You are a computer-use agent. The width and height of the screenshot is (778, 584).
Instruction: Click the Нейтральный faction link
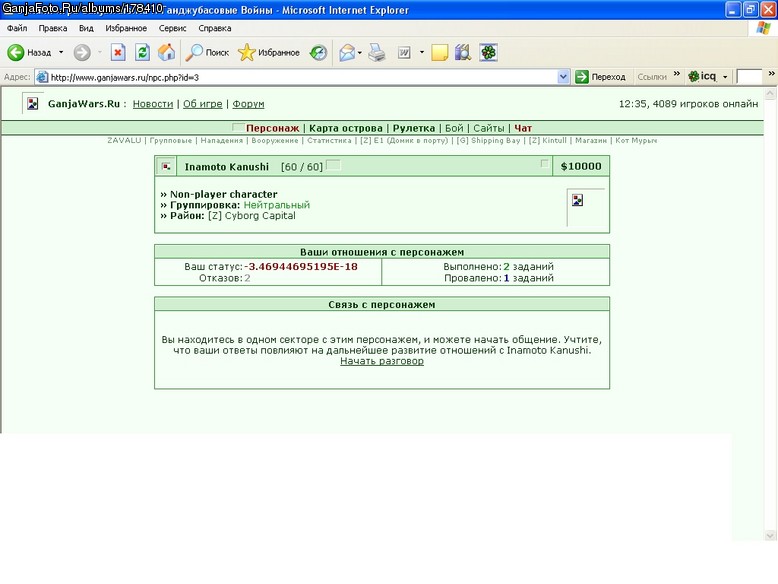tap(276, 205)
